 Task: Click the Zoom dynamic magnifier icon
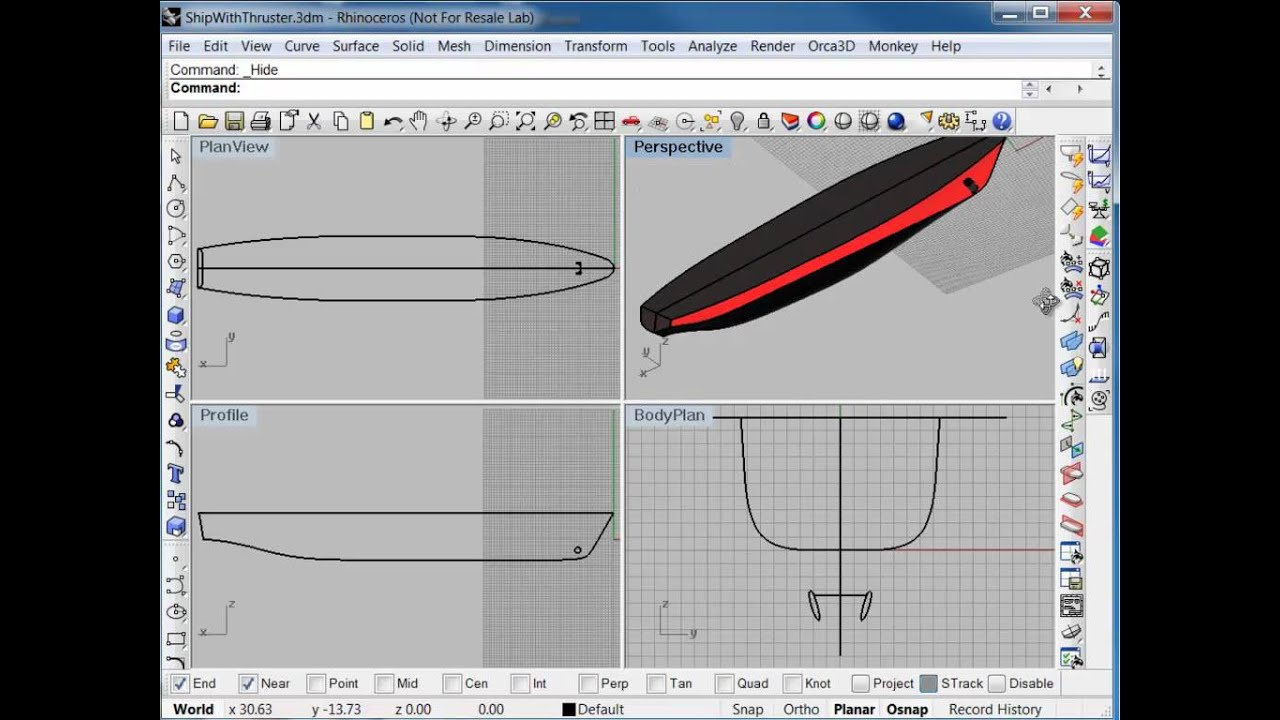click(472, 121)
